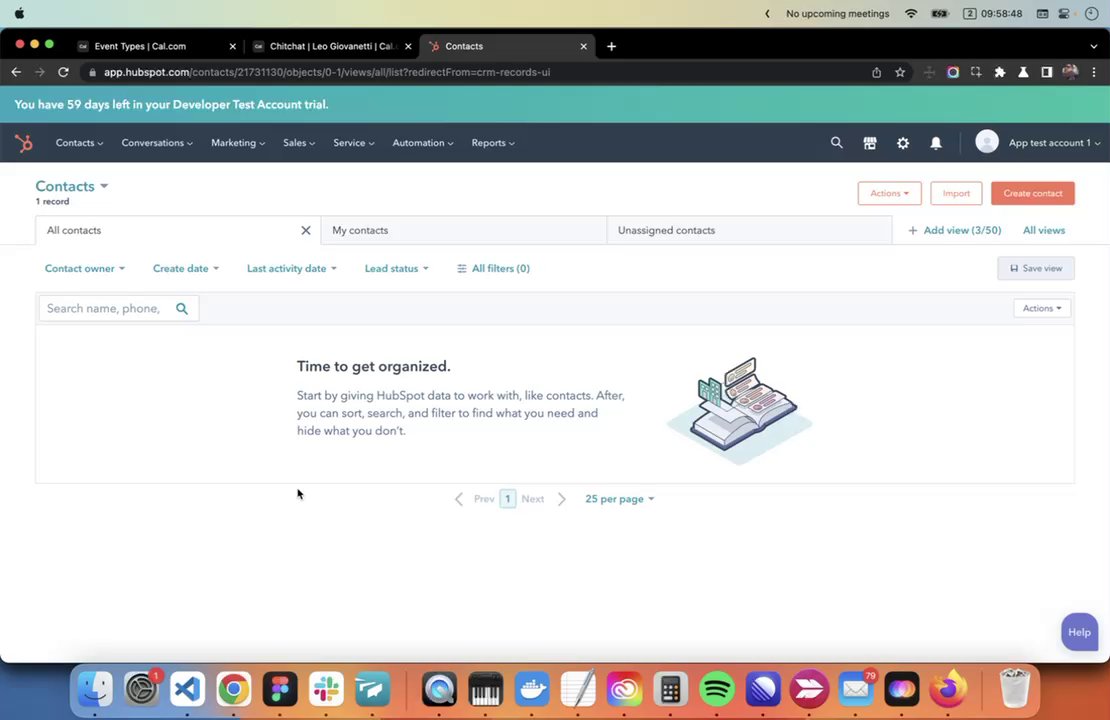Screen dimensions: 1110x720
Task: Click the Import button
Action: tap(956, 193)
